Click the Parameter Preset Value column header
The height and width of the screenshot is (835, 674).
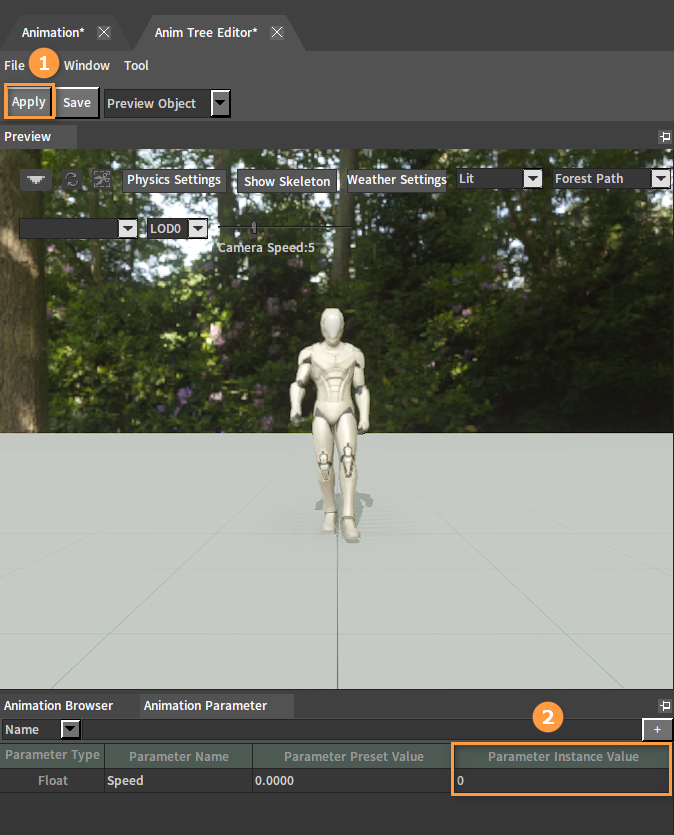point(353,756)
